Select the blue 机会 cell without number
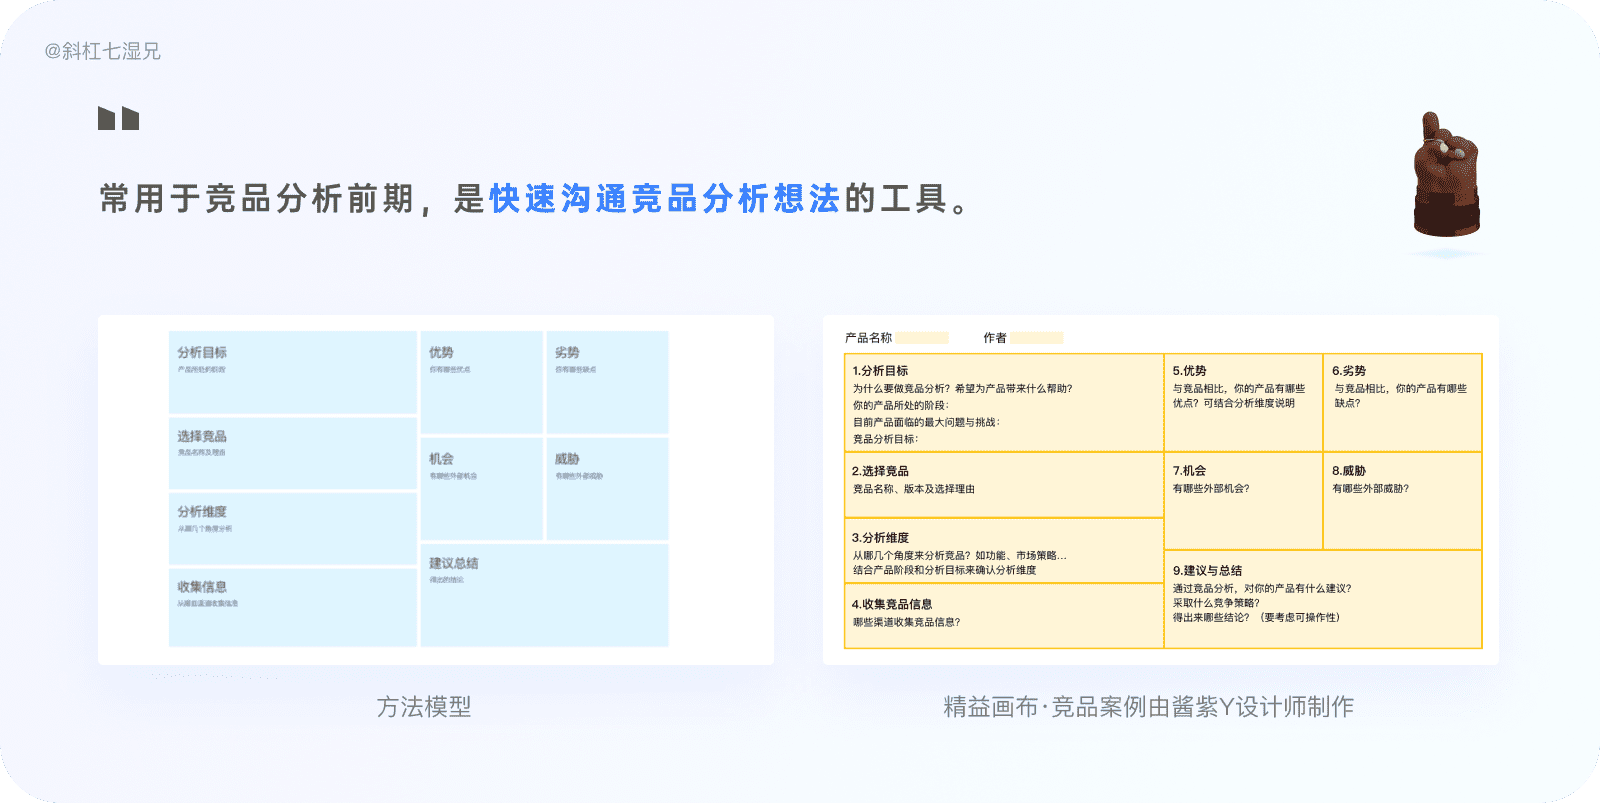The image size is (1600, 803). pyautogui.click(x=481, y=488)
